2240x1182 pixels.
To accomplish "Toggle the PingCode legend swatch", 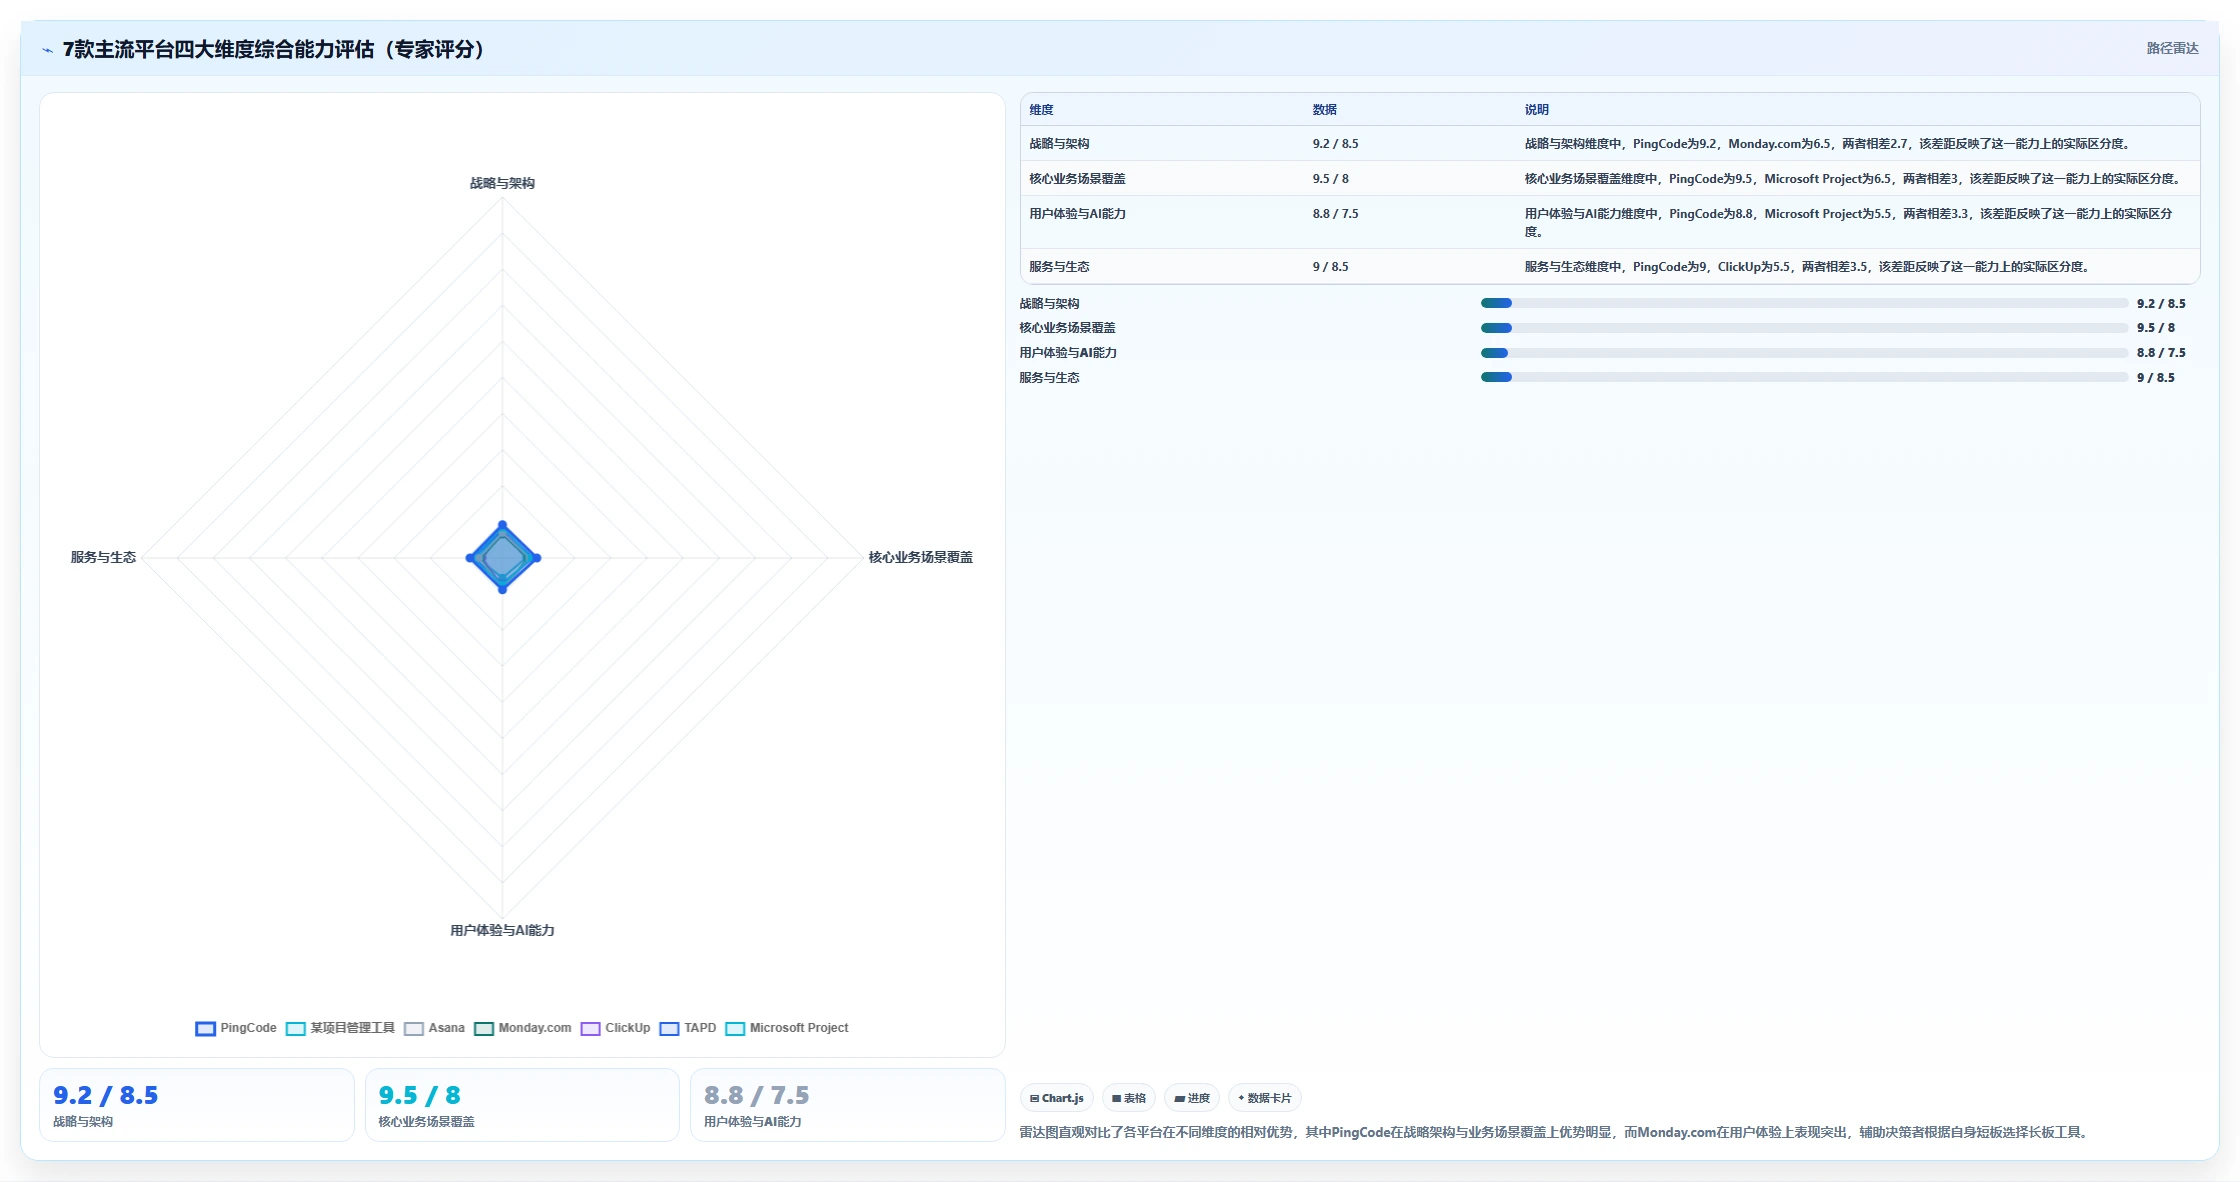I will pyautogui.click(x=205, y=1028).
